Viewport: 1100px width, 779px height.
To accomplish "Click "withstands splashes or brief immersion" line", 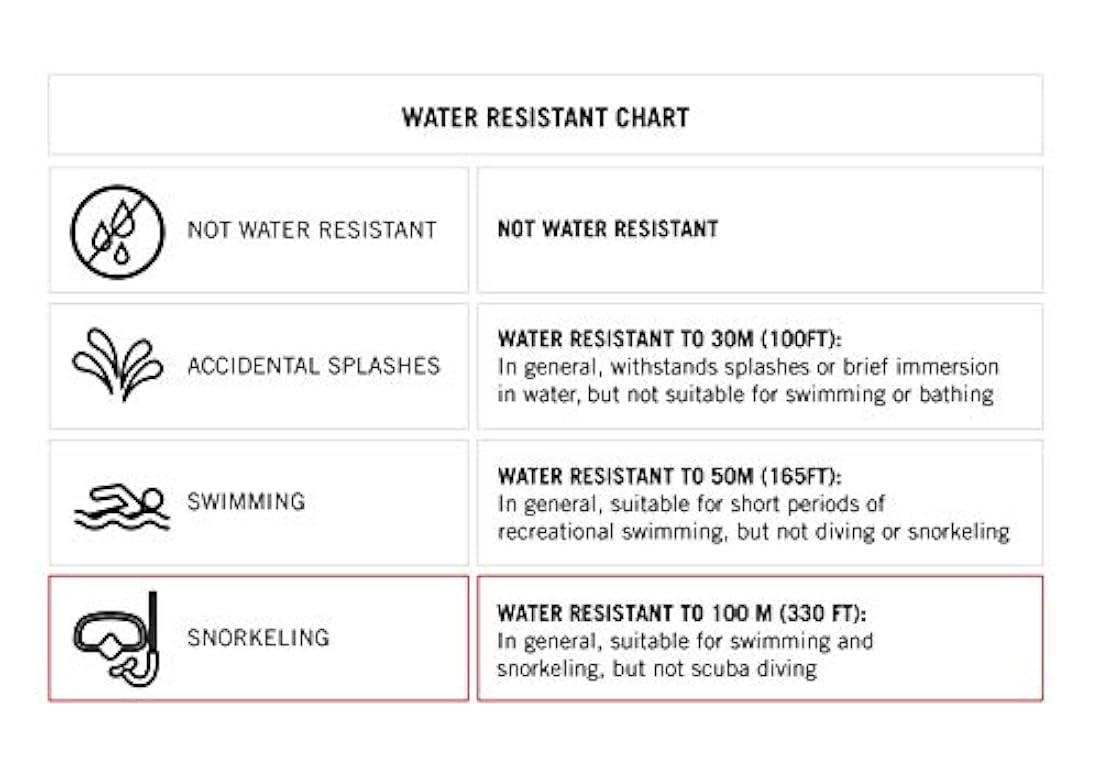I will [x=748, y=367].
